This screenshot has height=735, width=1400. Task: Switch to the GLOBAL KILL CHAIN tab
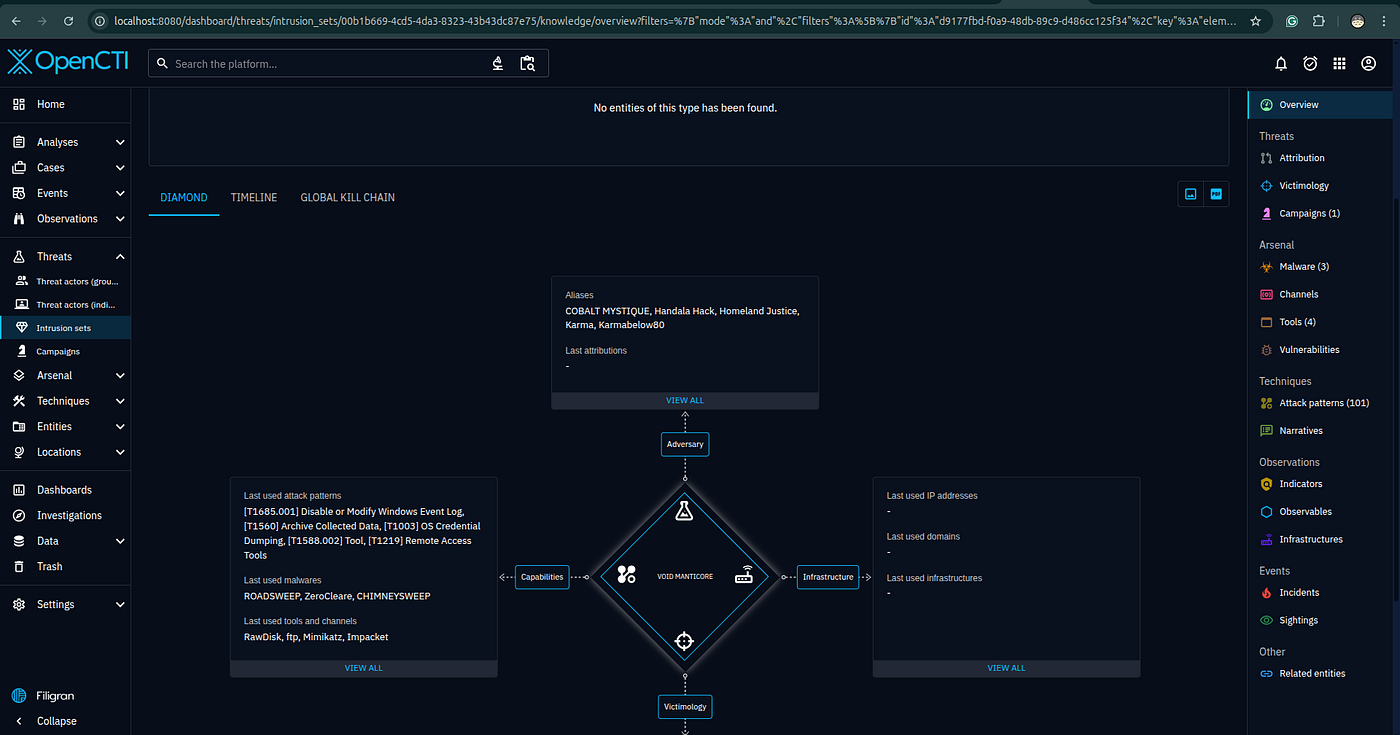348,198
